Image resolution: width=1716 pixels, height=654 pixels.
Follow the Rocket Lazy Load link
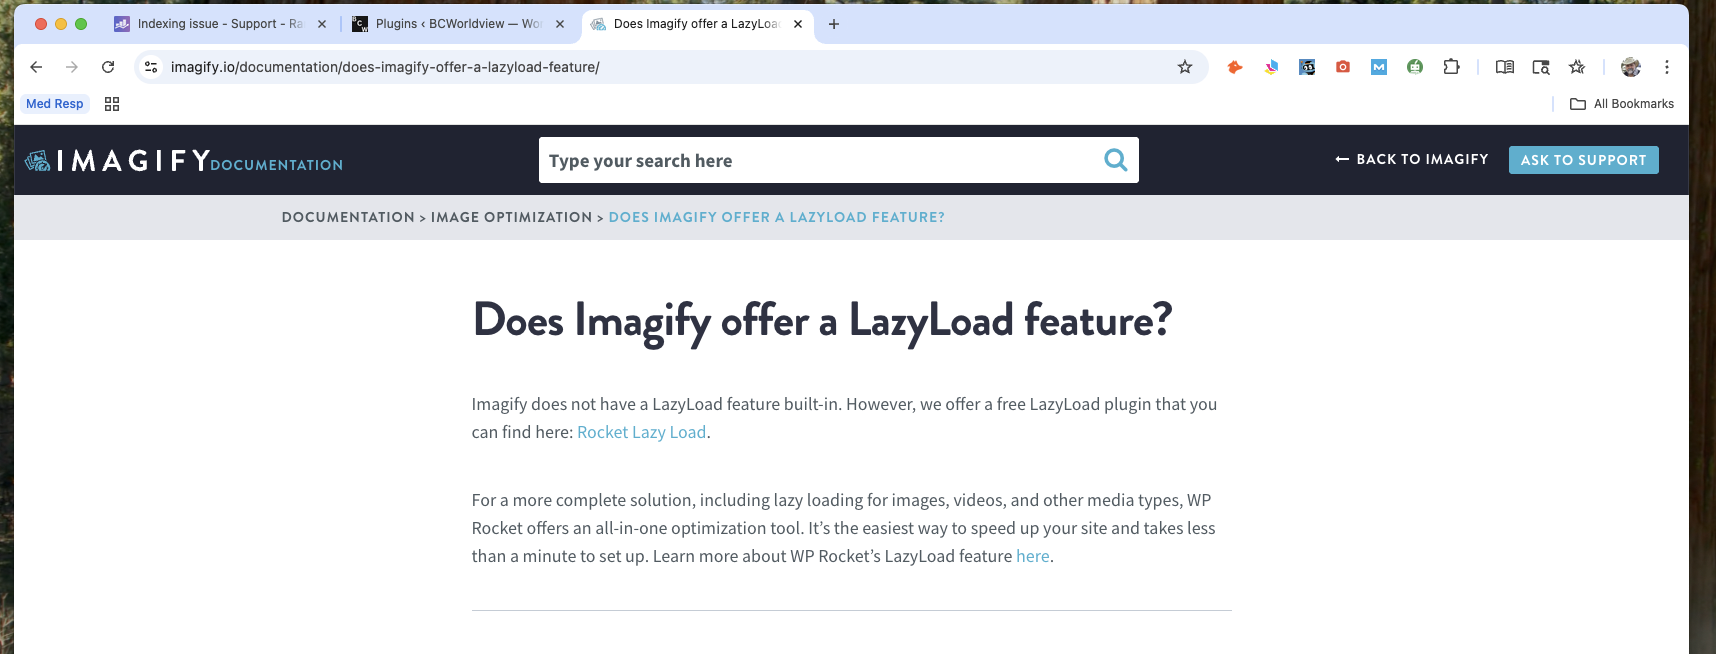(x=641, y=432)
